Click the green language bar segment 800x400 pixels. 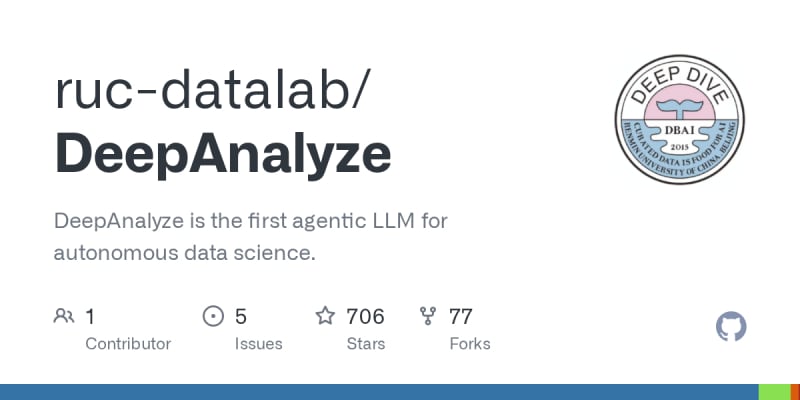coord(773,392)
